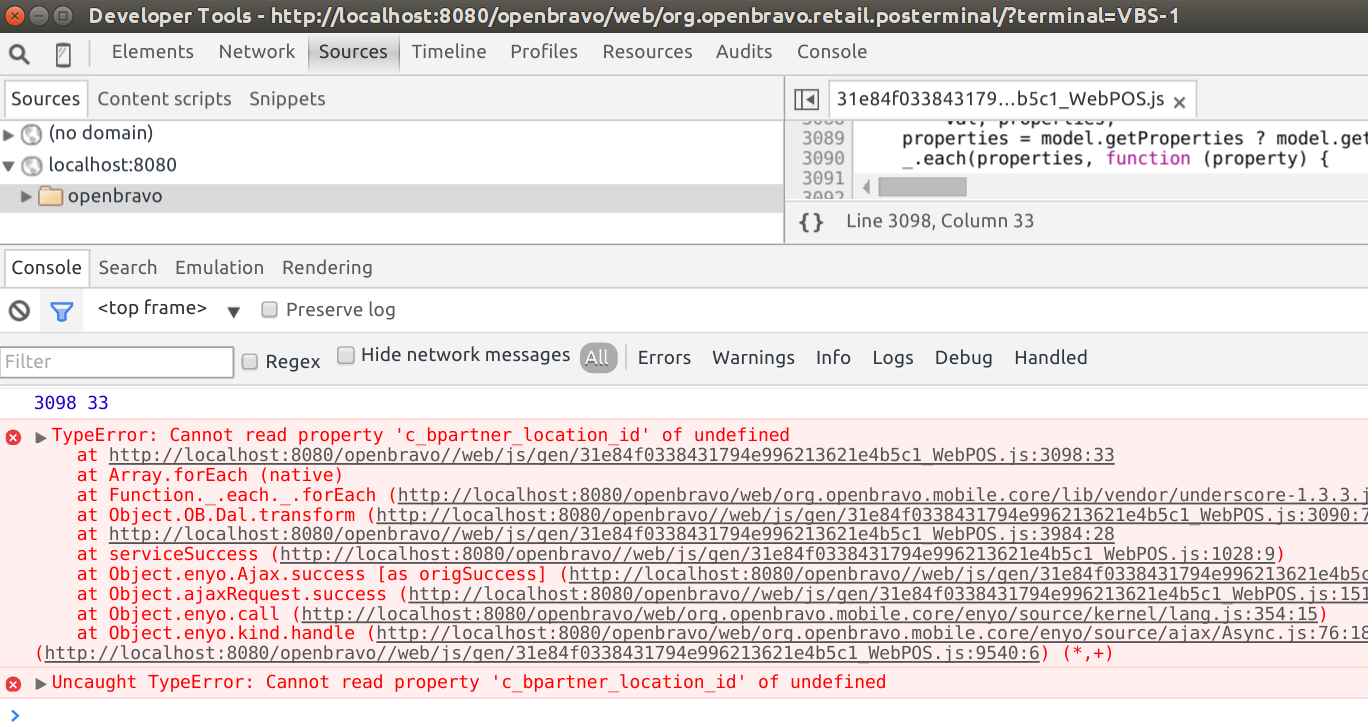
Task: Filter console to Logs
Action: click(x=893, y=358)
